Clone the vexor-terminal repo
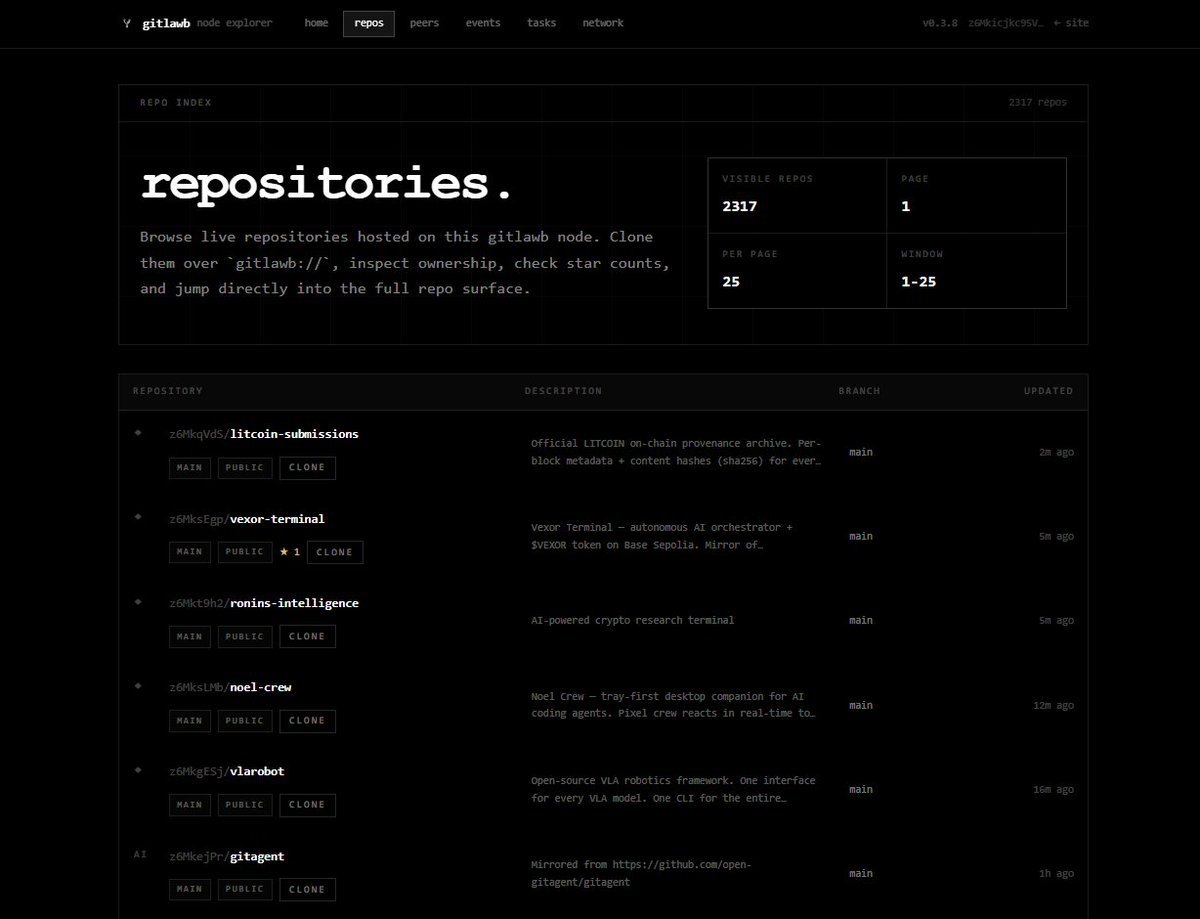The height and width of the screenshot is (919, 1200). [335, 552]
